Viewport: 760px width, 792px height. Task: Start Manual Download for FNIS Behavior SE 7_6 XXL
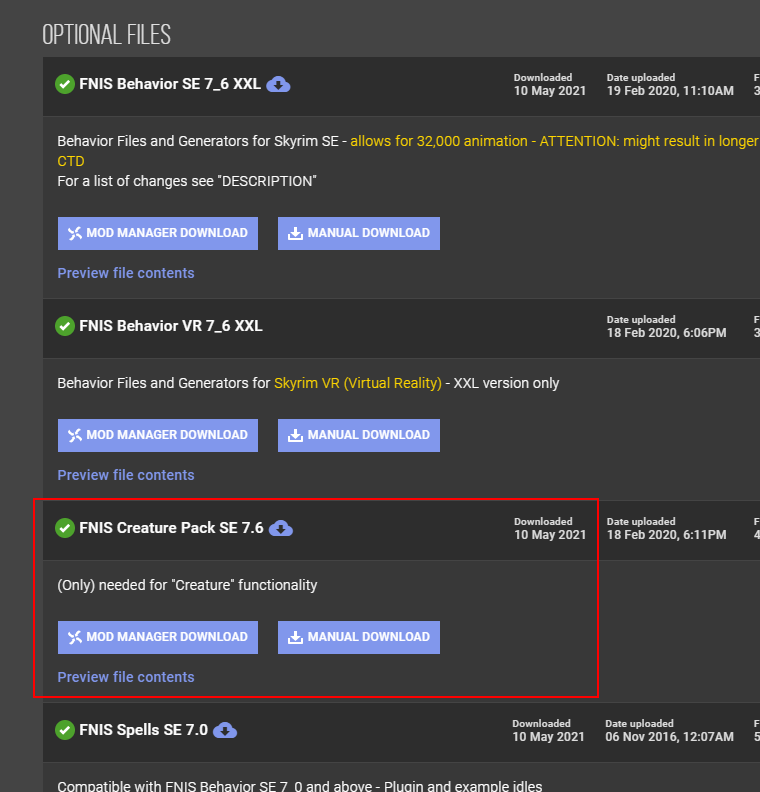click(x=359, y=233)
